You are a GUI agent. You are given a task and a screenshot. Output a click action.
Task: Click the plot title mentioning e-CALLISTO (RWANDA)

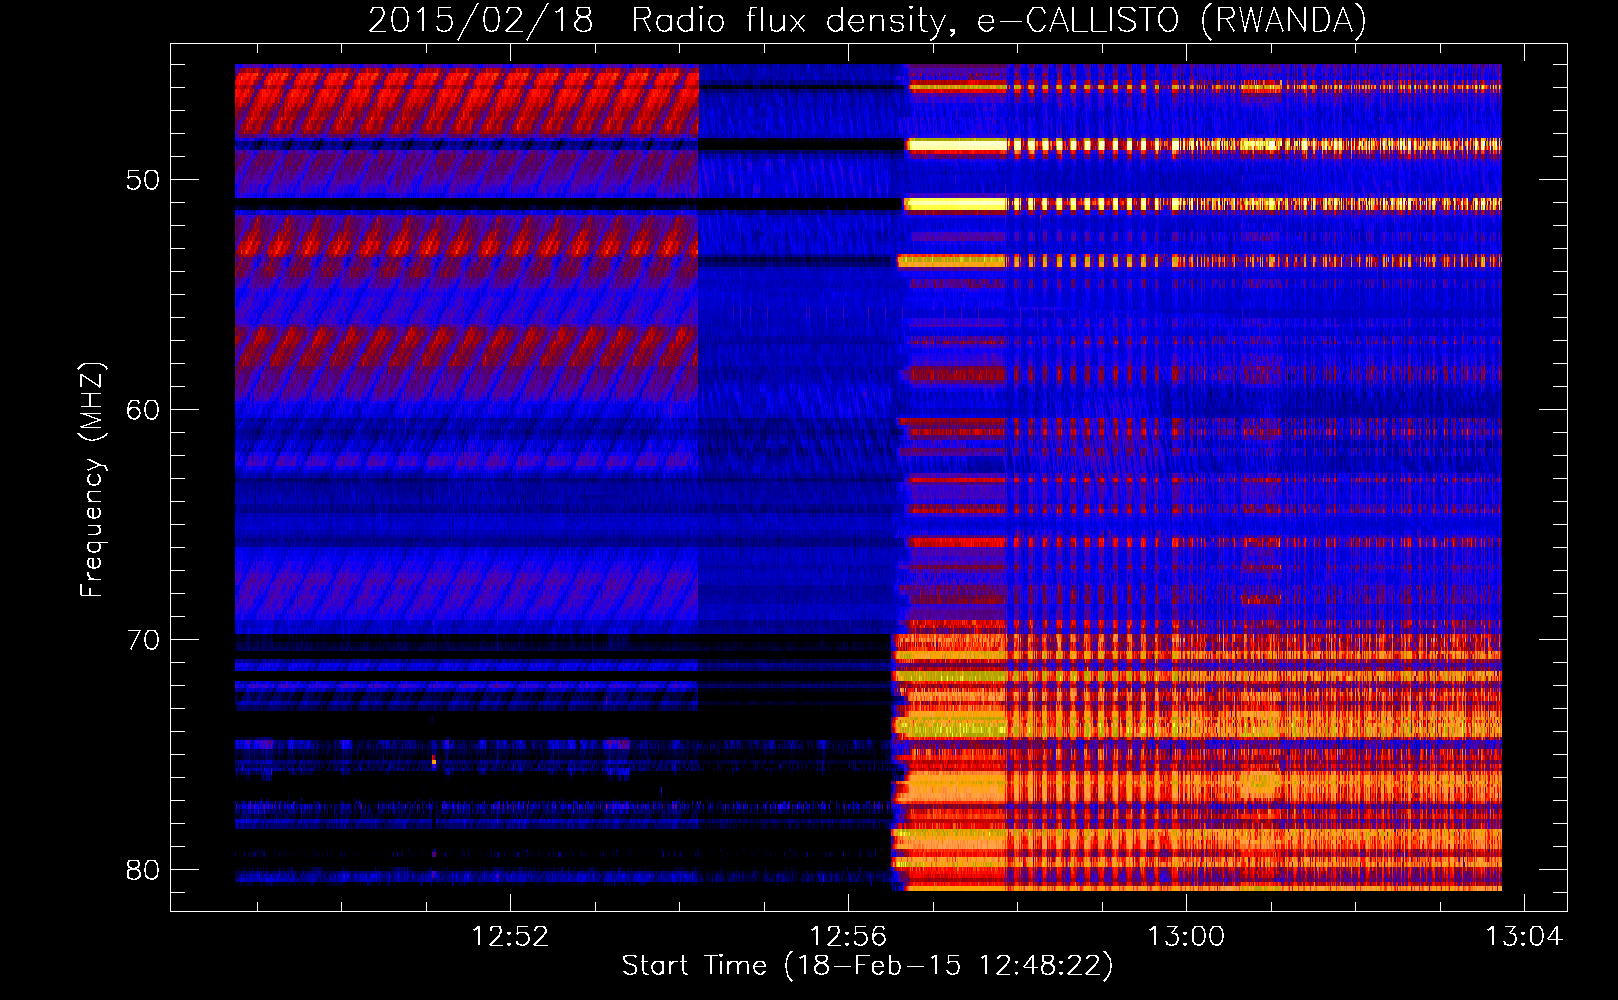point(867,20)
